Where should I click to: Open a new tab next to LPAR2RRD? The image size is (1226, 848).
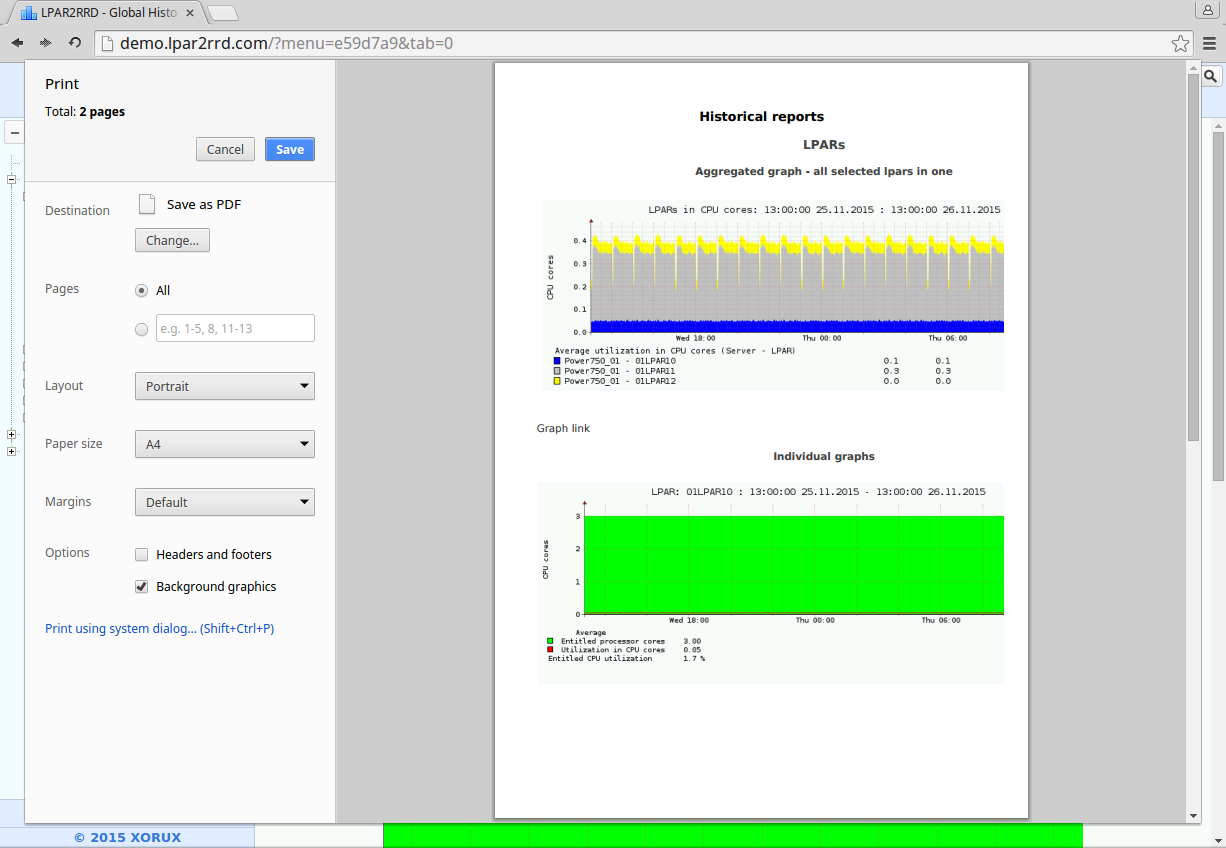(223, 13)
